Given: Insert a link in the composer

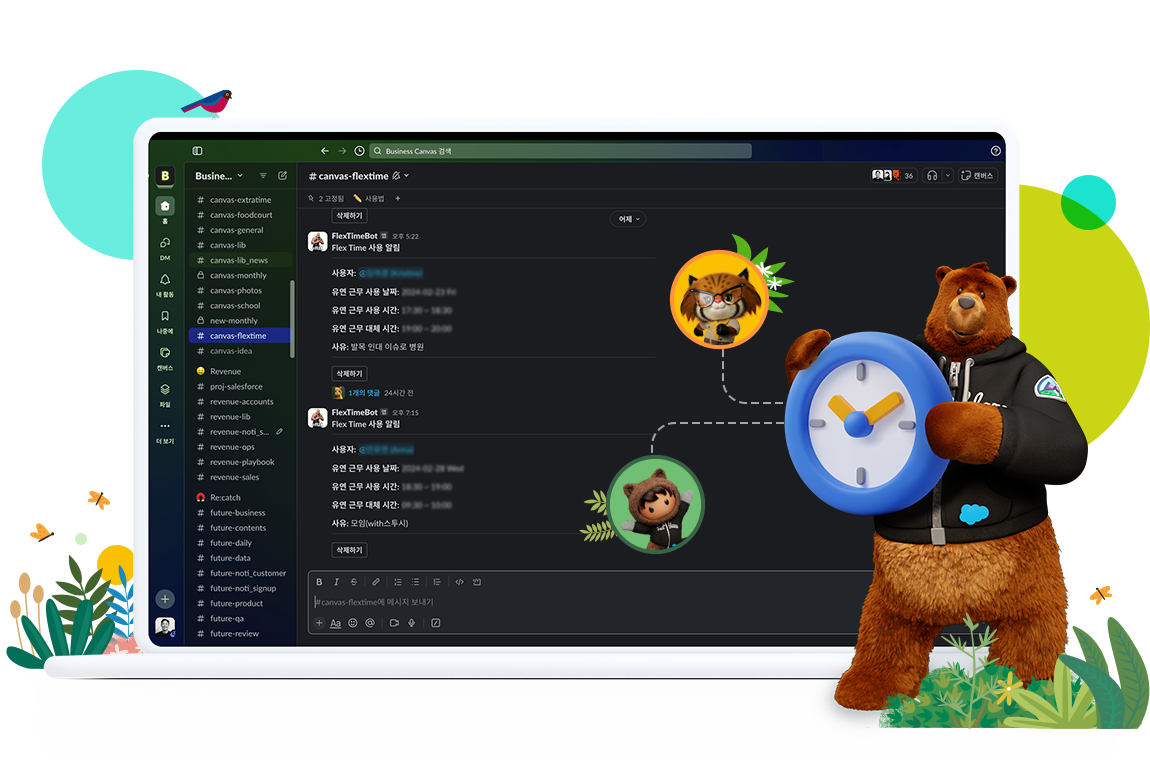Looking at the screenshot, I should click(376, 582).
